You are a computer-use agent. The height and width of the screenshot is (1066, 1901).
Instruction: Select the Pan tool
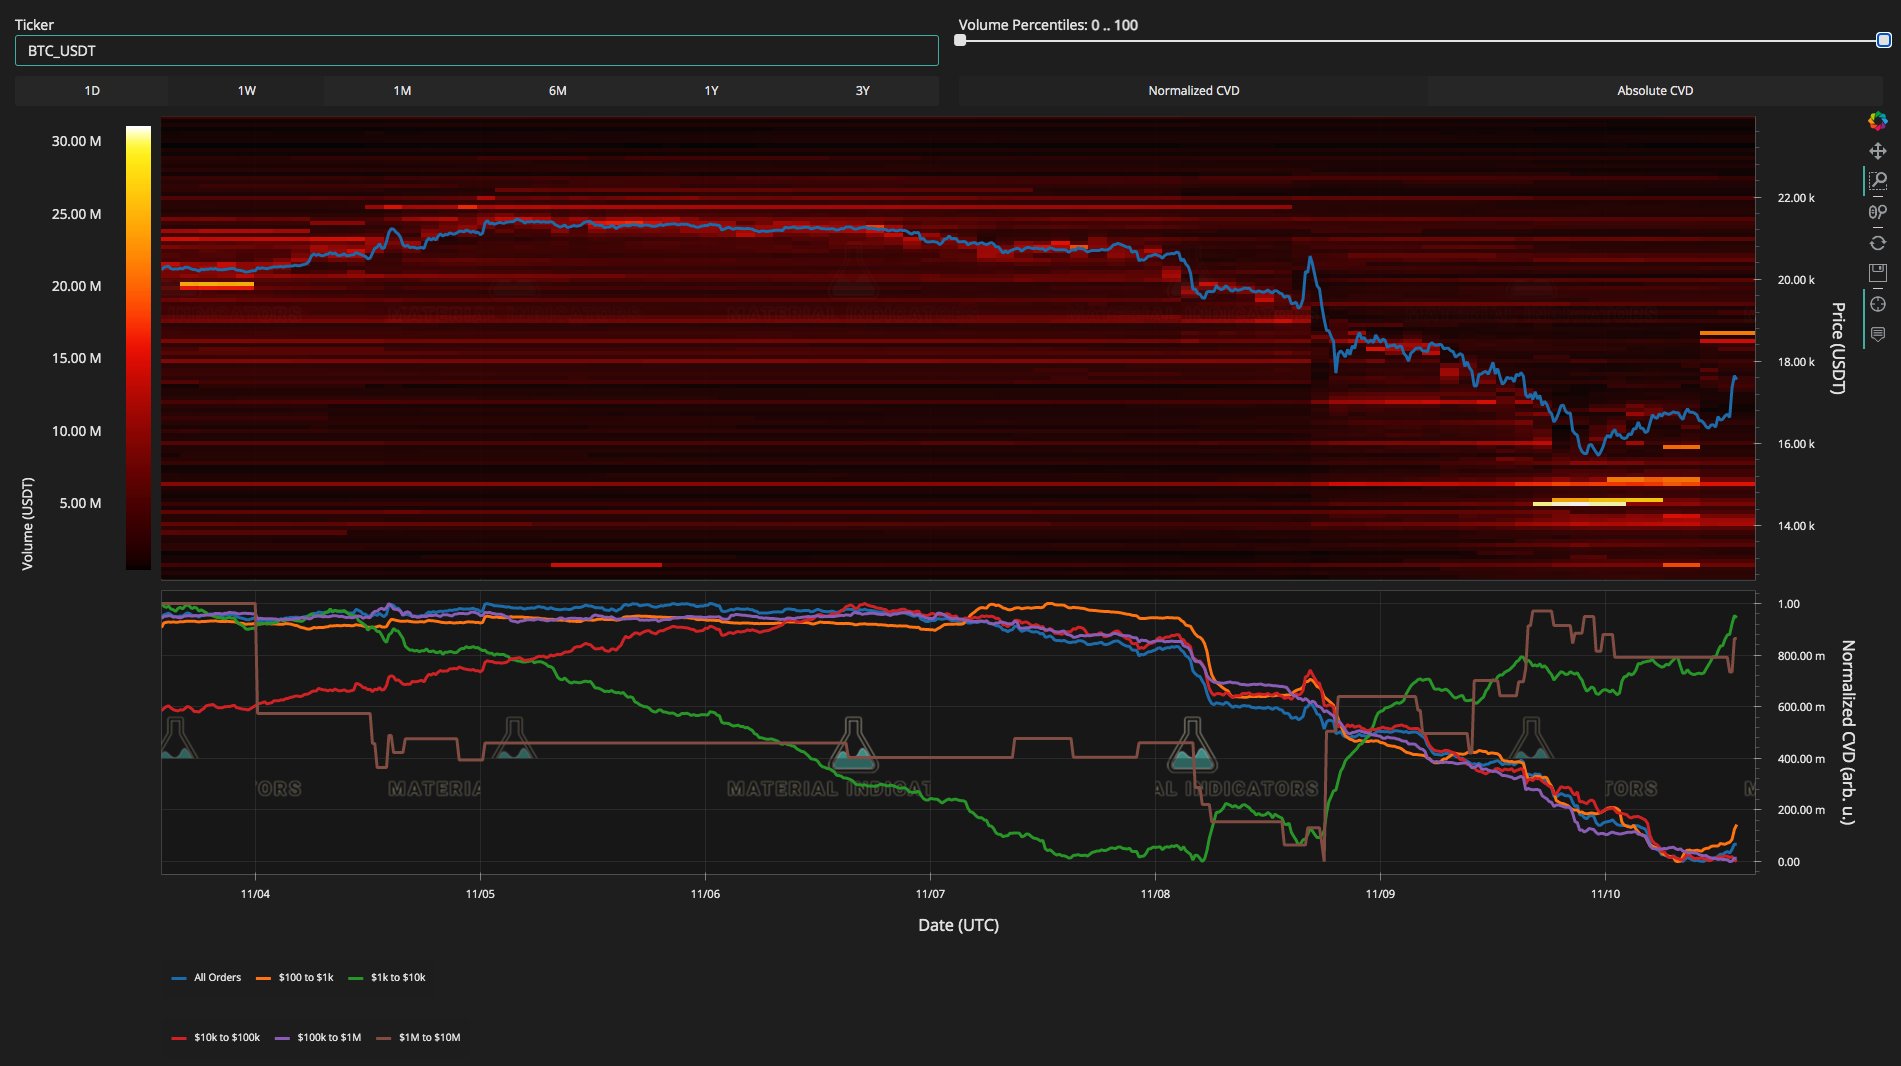coord(1877,151)
